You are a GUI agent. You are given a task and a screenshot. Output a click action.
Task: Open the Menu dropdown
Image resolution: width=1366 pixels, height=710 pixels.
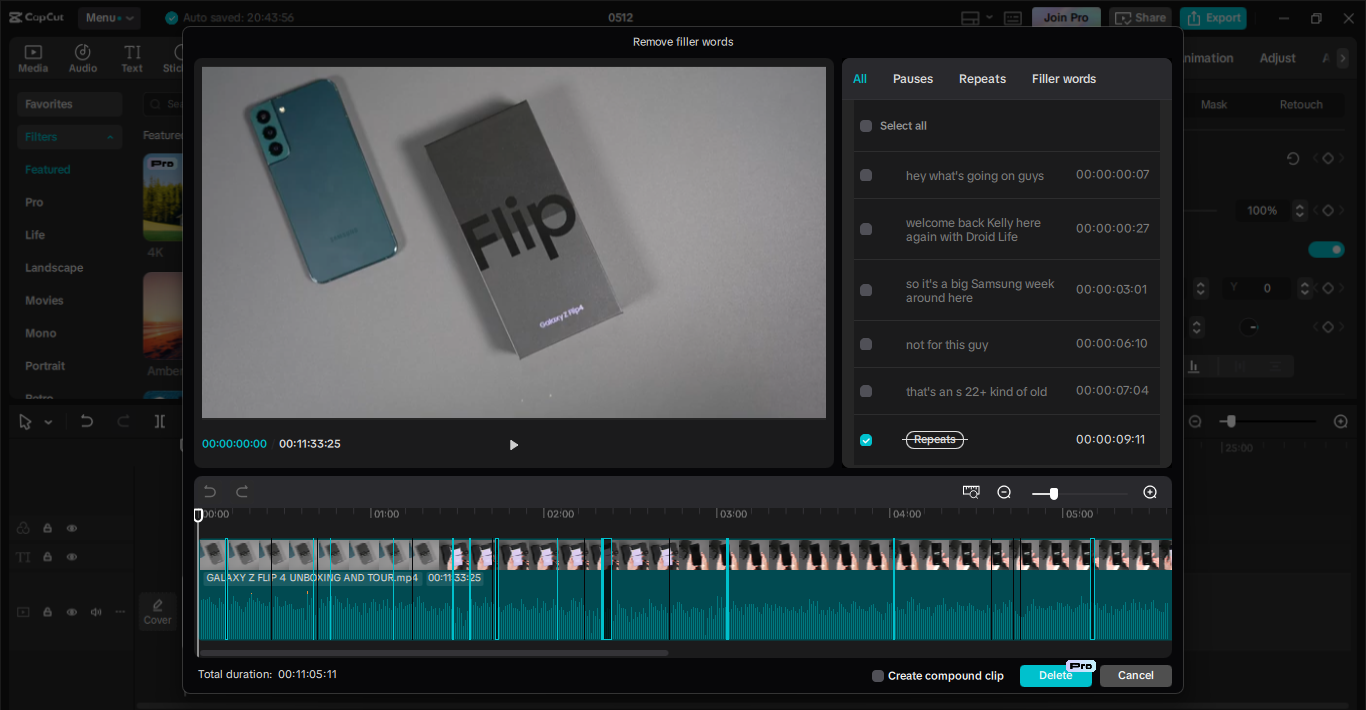tap(108, 17)
